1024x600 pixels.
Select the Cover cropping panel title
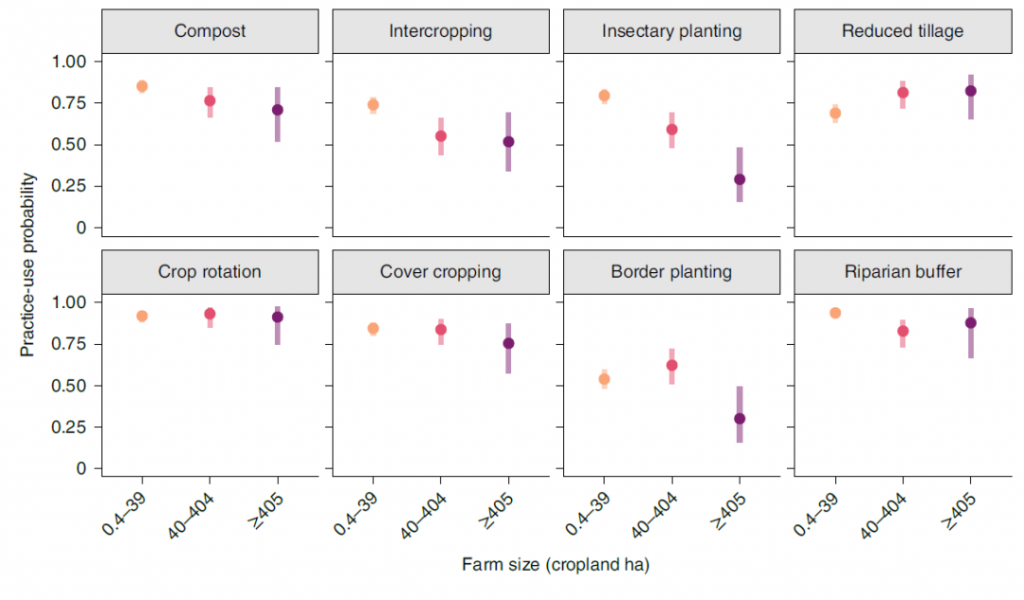(440, 271)
